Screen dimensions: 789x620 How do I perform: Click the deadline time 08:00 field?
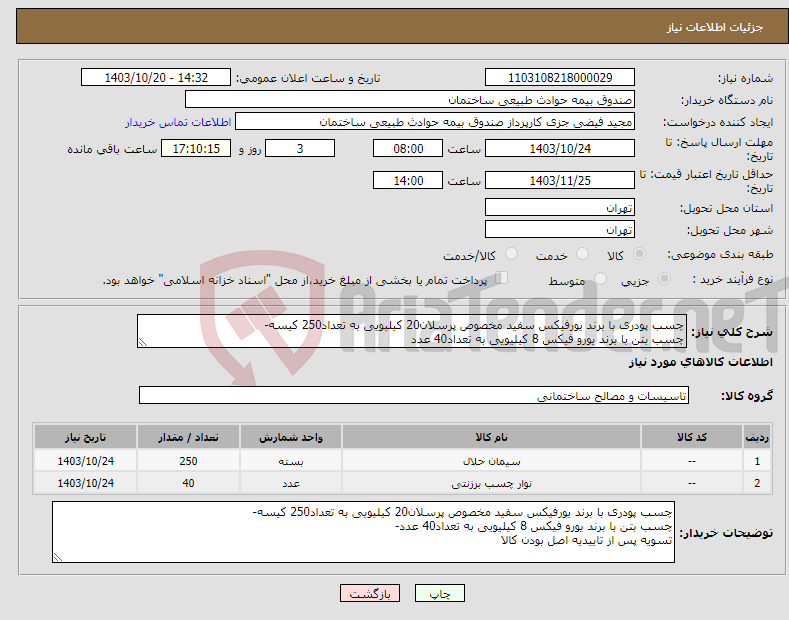coord(408,149)
